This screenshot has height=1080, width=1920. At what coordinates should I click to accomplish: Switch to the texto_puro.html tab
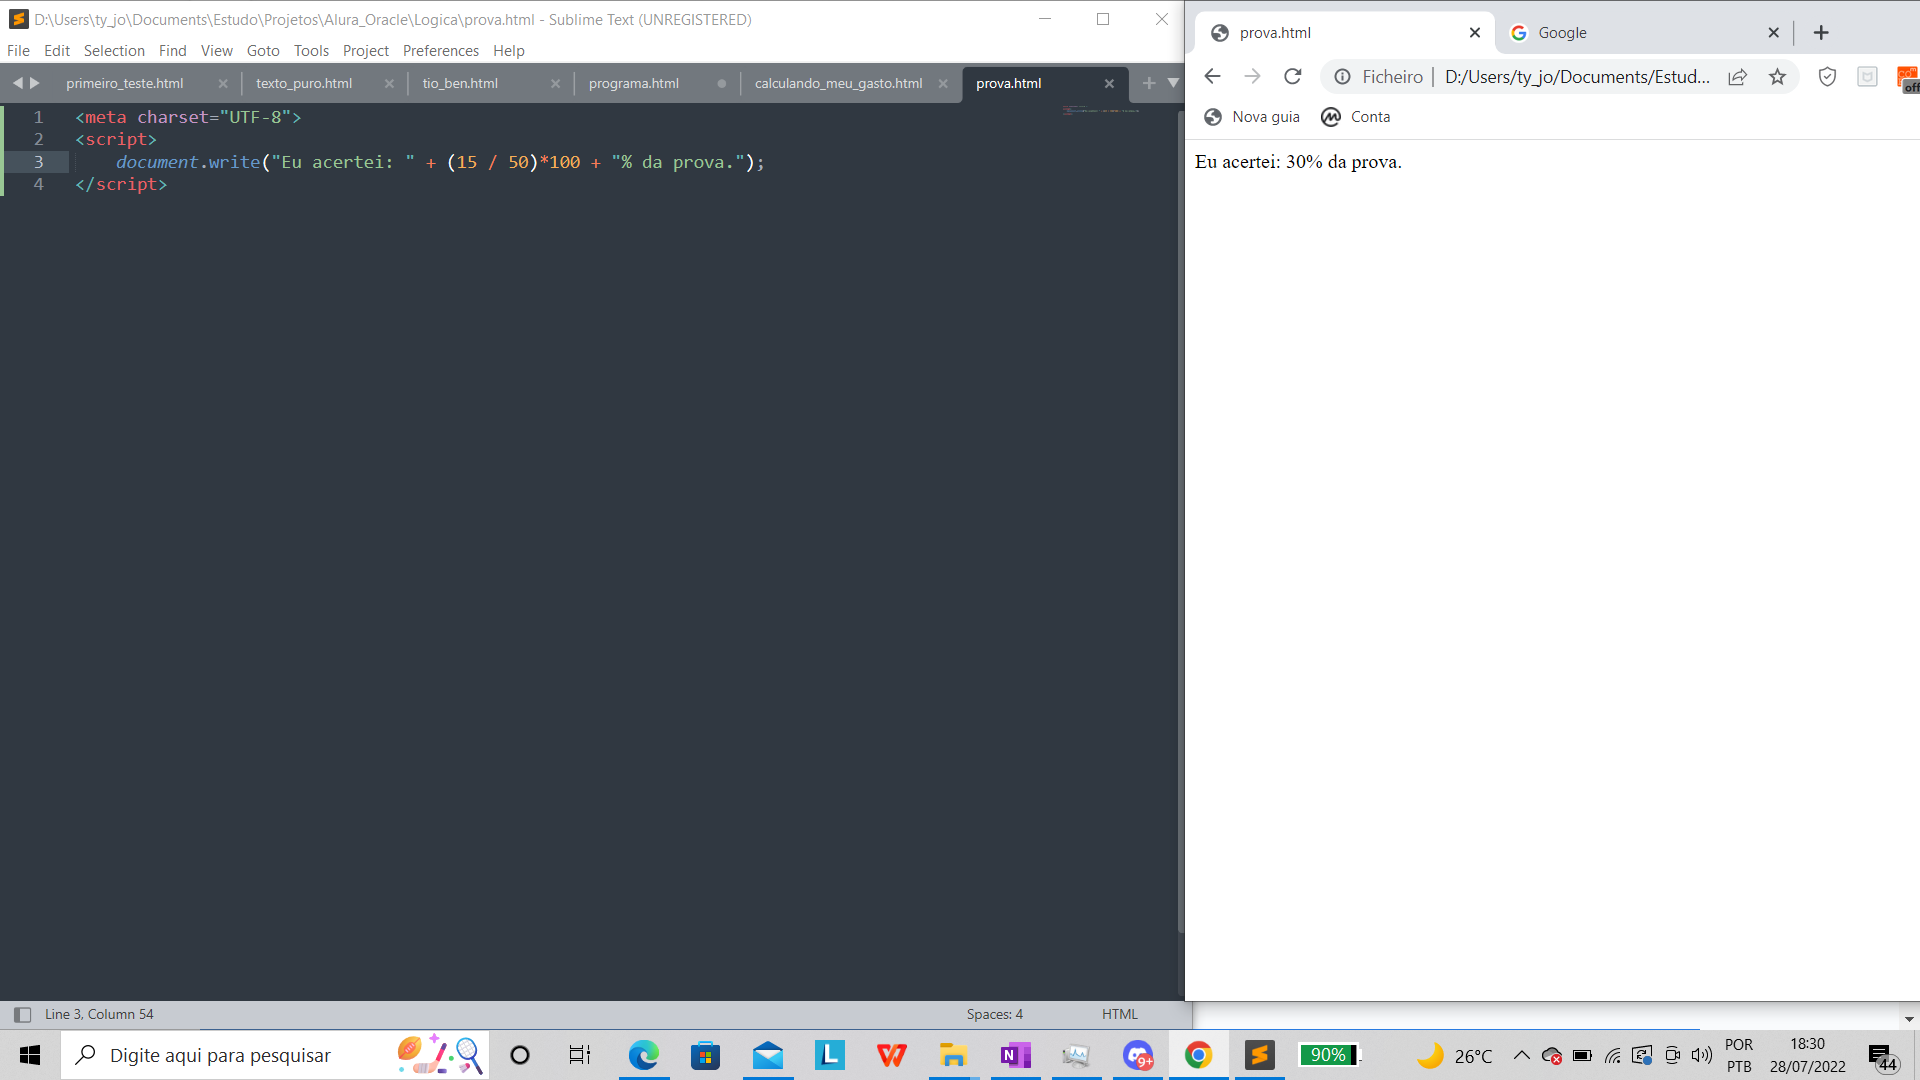point(304,84)
